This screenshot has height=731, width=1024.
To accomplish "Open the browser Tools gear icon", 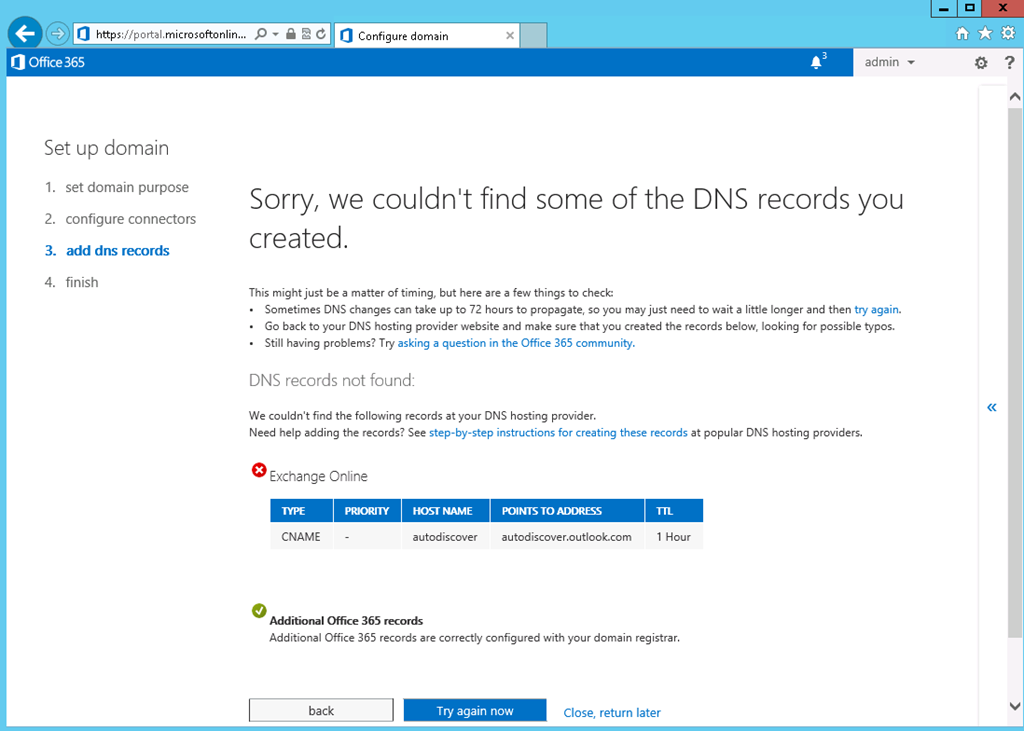I will (1008, 33).
